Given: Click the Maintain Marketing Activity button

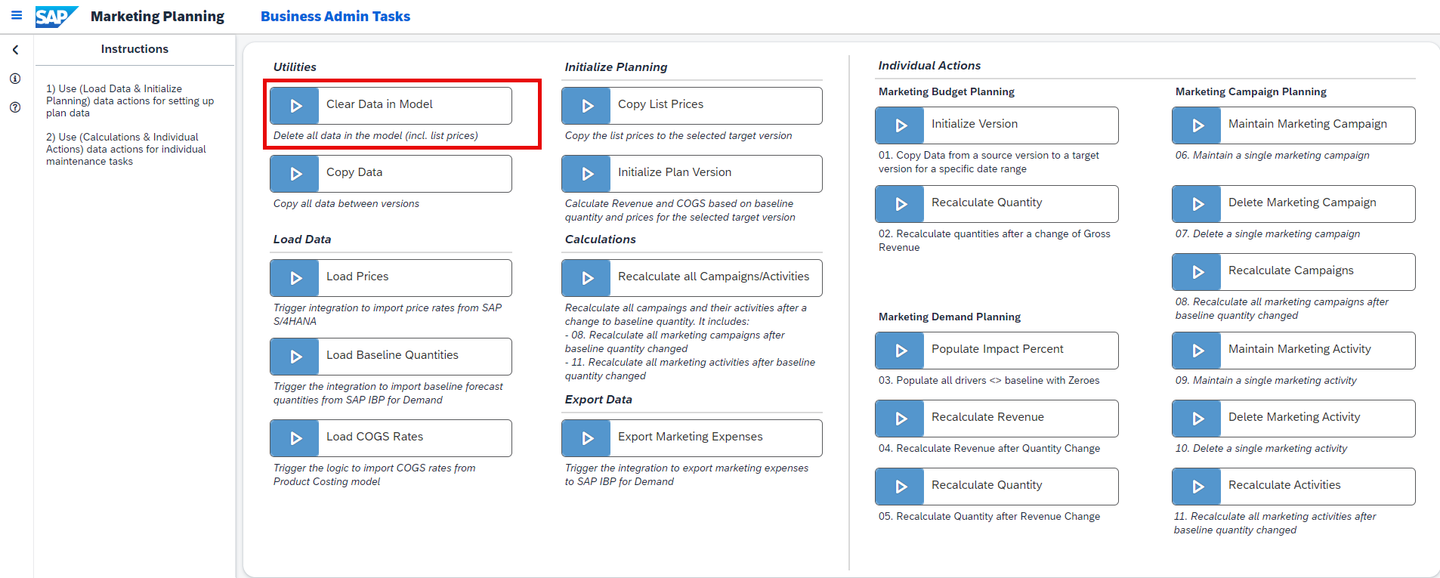Looking at the screenshot, I should point(1294,350).
